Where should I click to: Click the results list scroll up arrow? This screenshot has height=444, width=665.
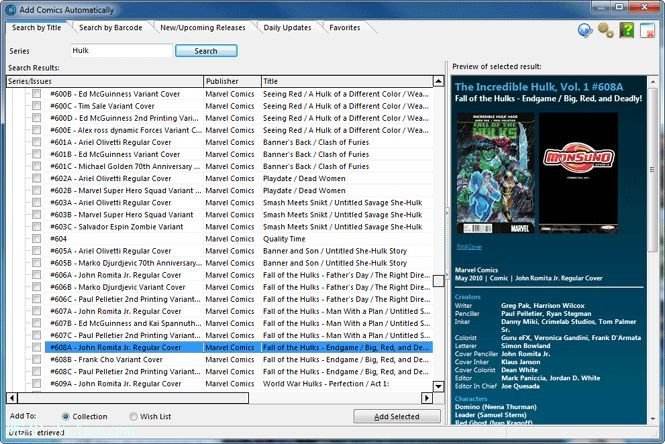point(438,81)
